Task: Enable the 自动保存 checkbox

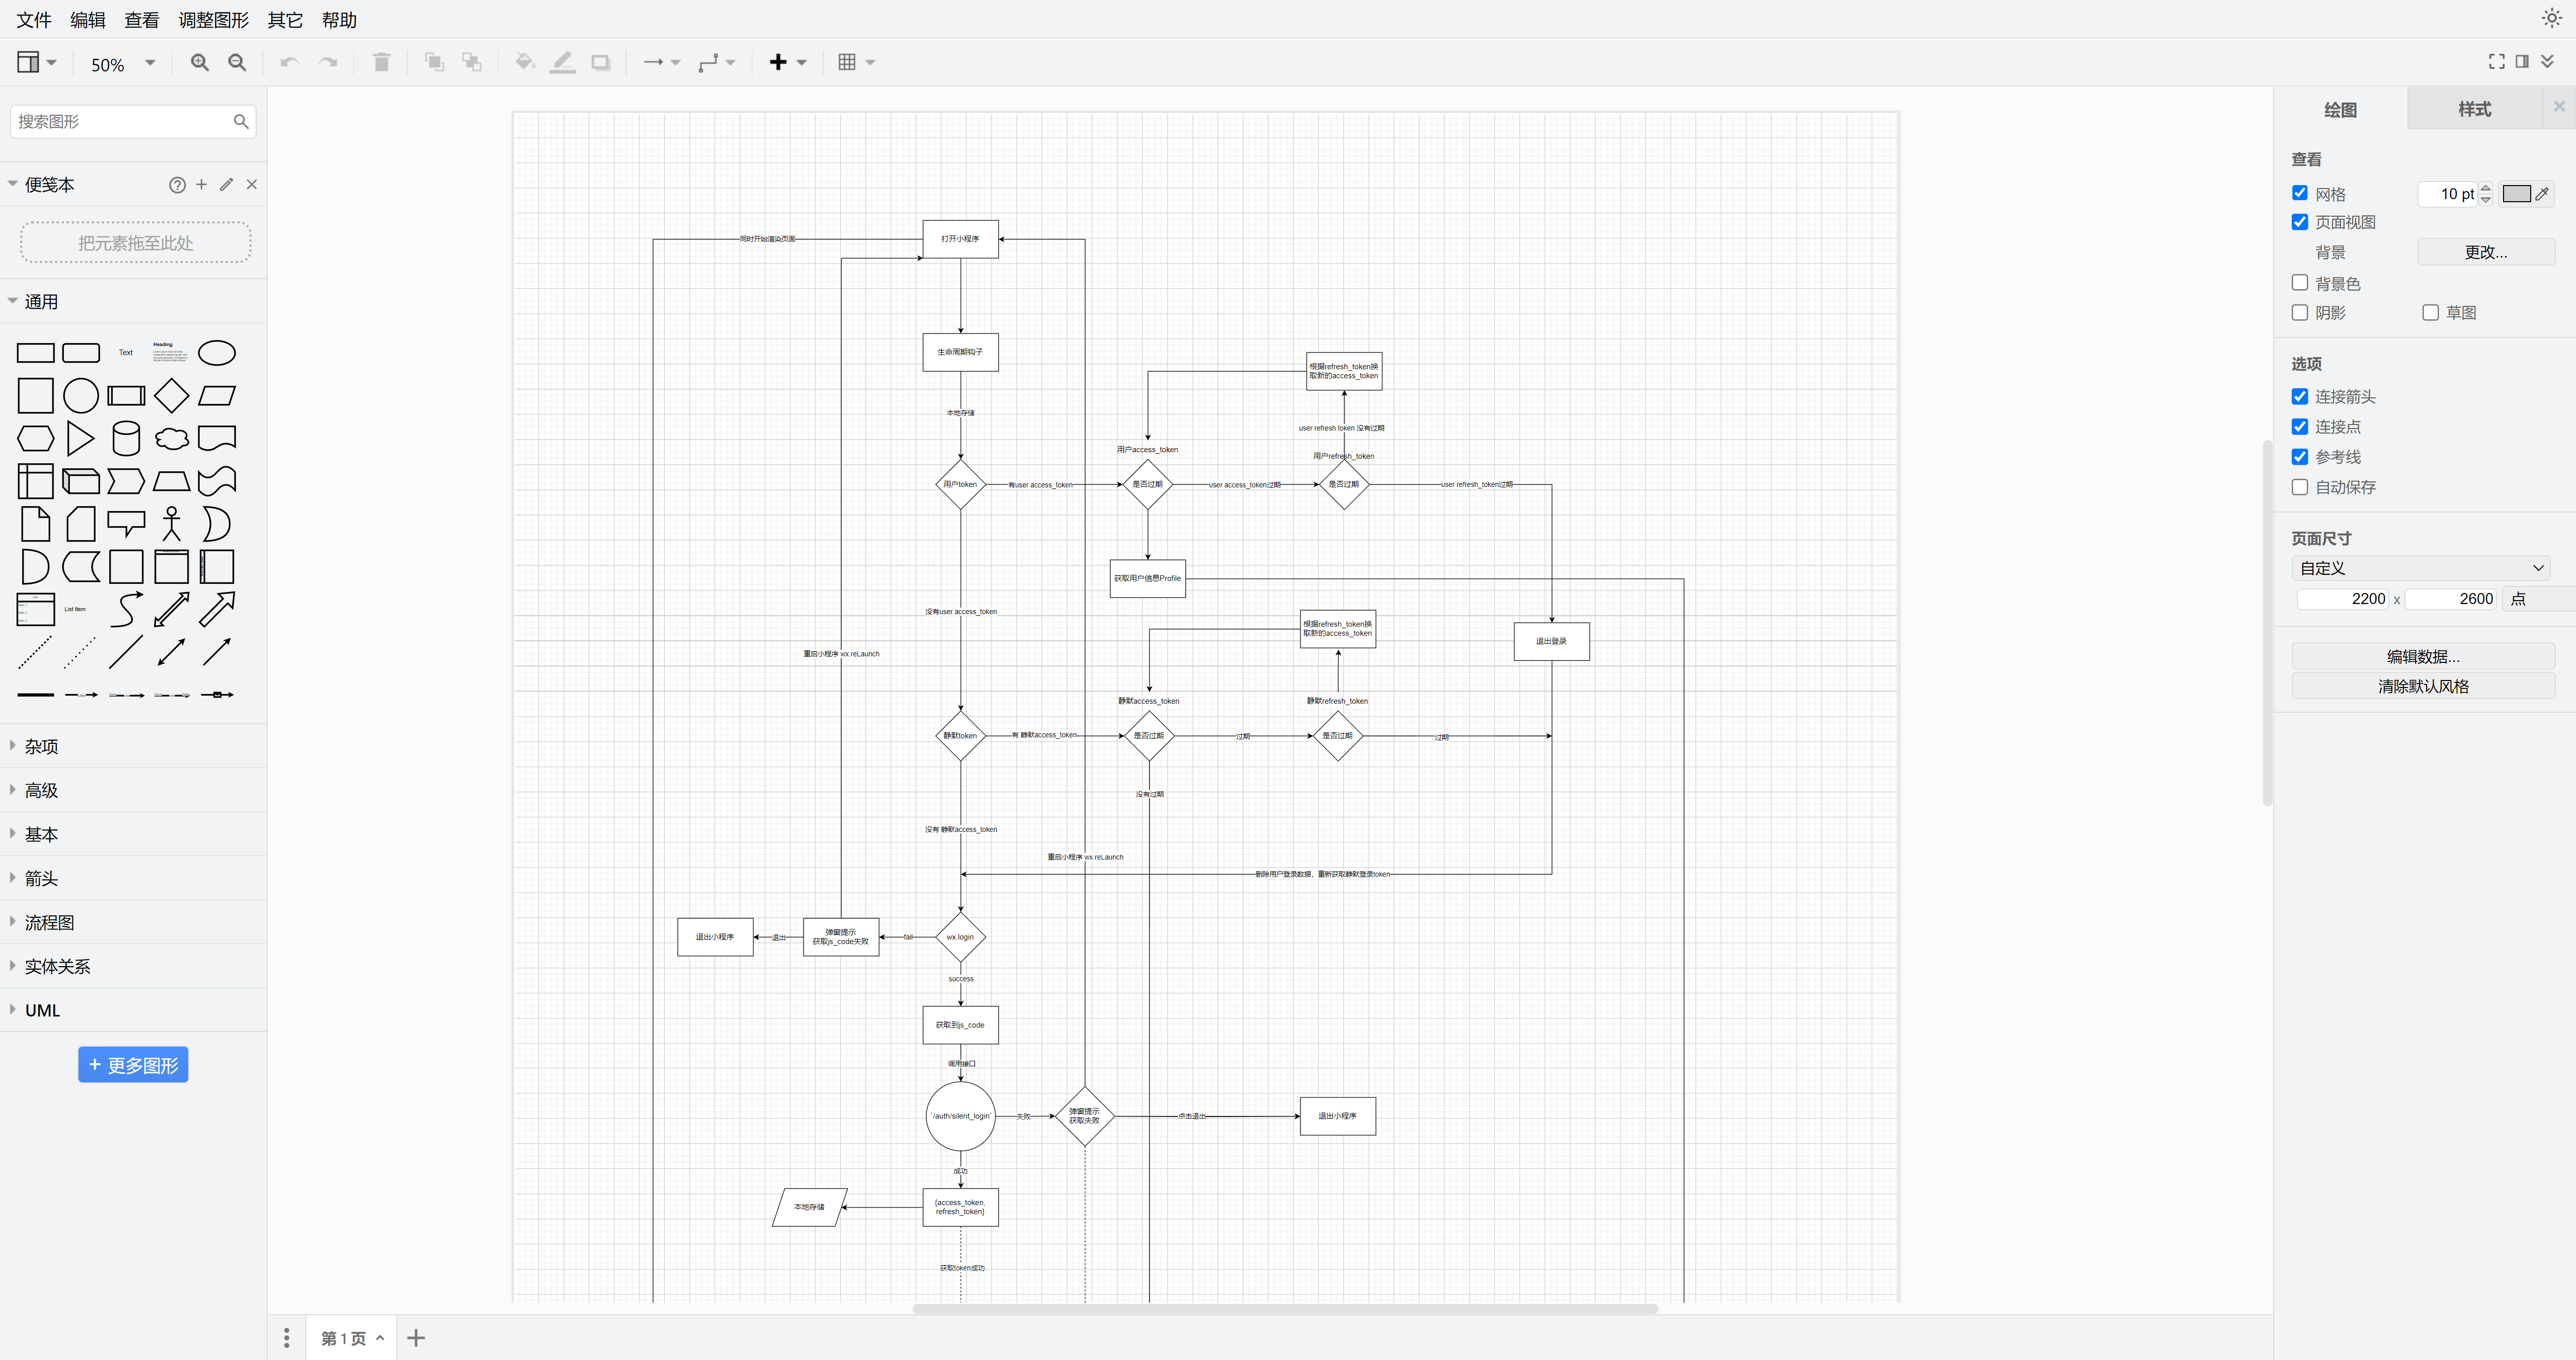Action: click(2300, 487)
